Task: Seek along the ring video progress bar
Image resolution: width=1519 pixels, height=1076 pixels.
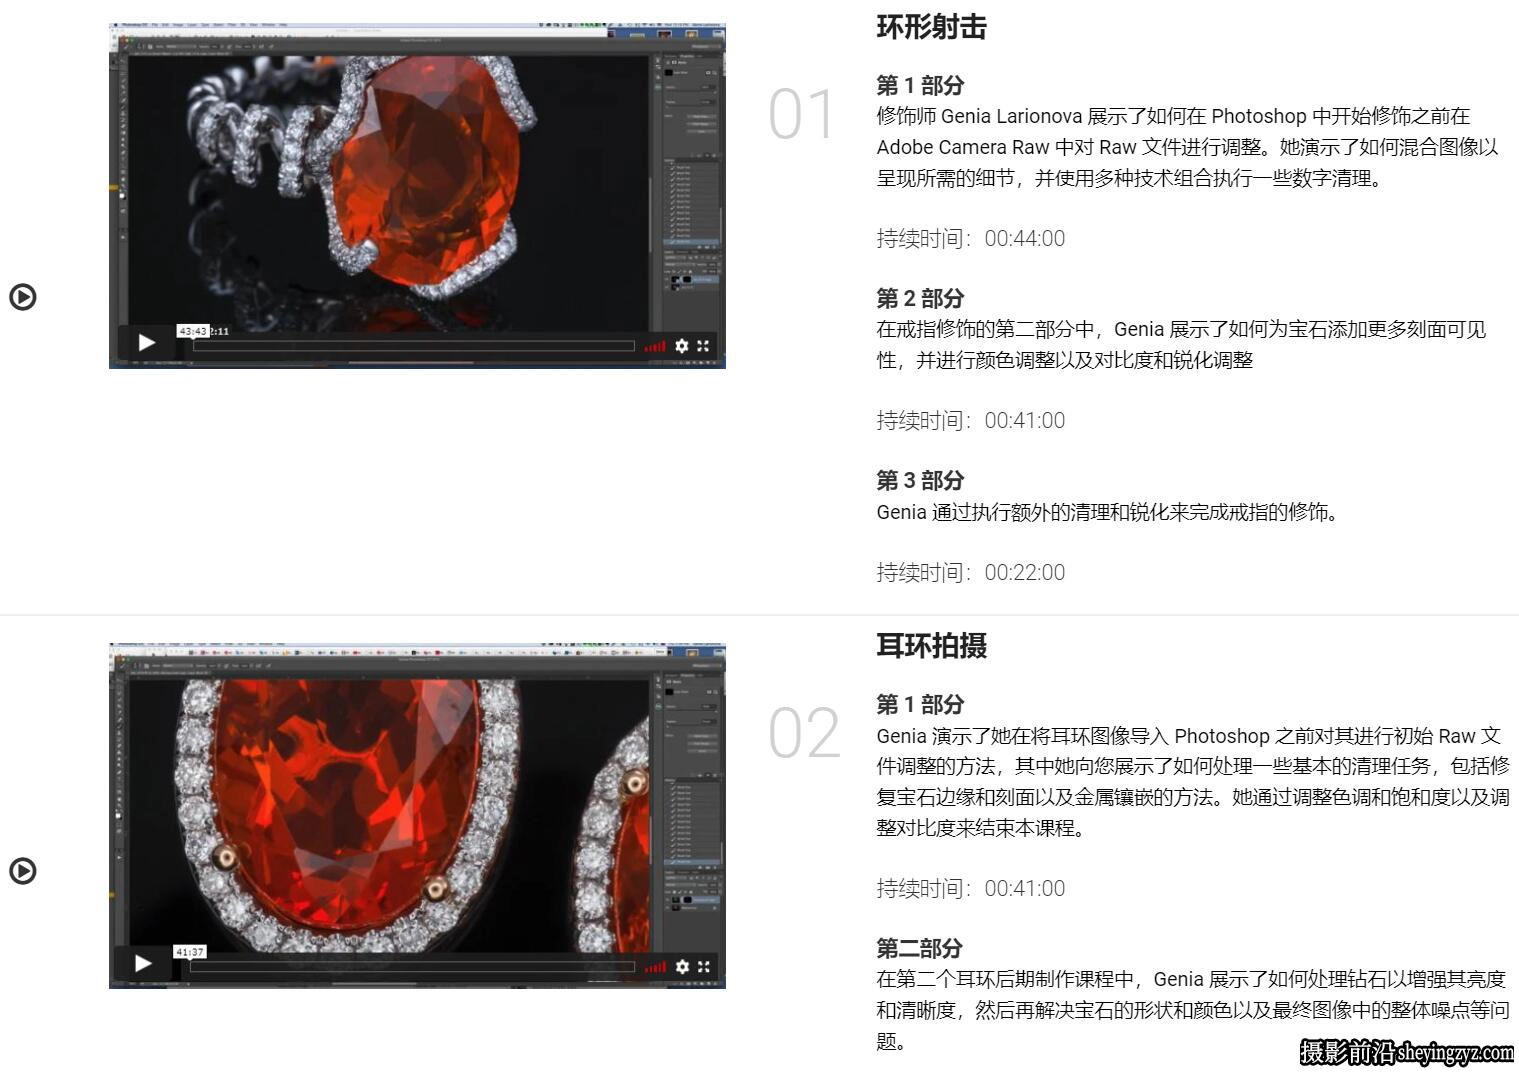Action: click(414, 346)
